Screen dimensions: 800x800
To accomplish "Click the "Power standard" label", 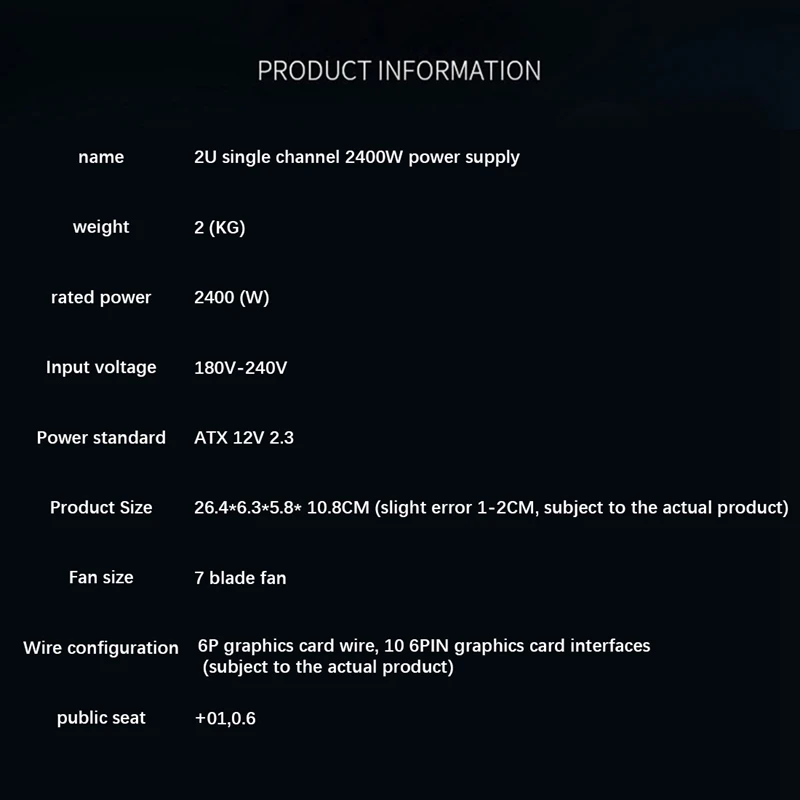I will tap(101, 437).
